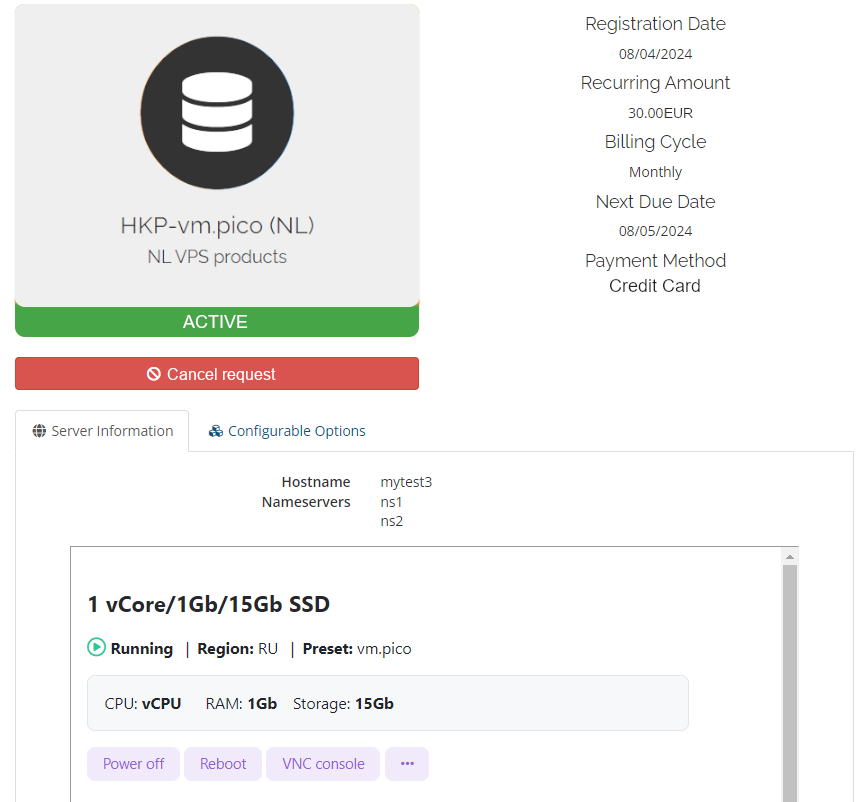Open the three-dots more actions menu

coord(407,764)
